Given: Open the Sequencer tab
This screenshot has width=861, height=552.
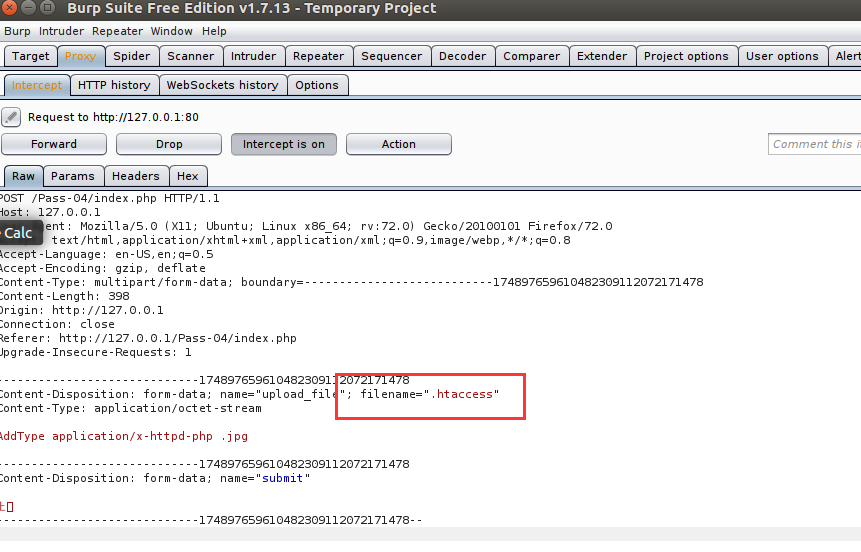Looking at the screenshot, I should click(x=392, y=56).
